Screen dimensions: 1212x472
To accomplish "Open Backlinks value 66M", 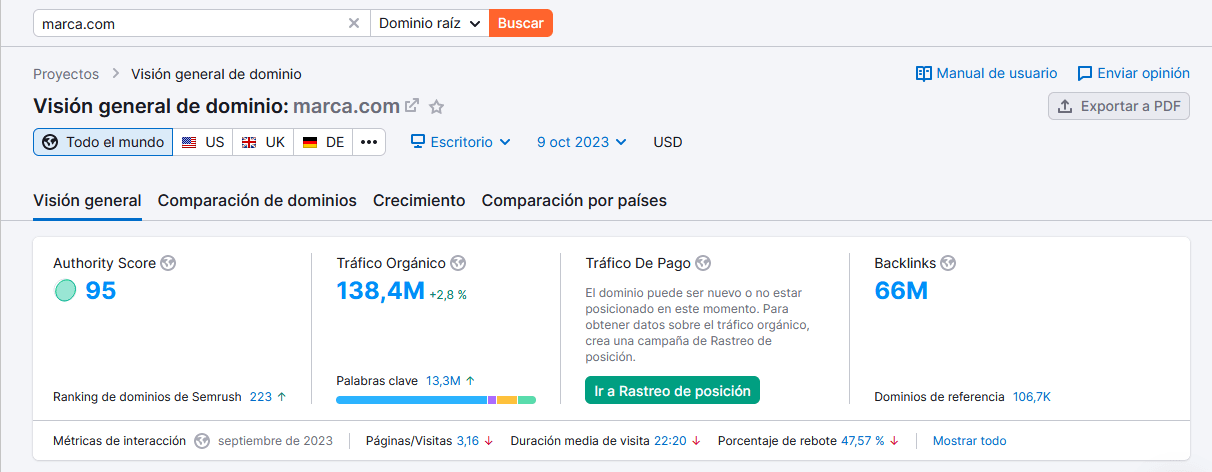I will click(x=901, y=291).
